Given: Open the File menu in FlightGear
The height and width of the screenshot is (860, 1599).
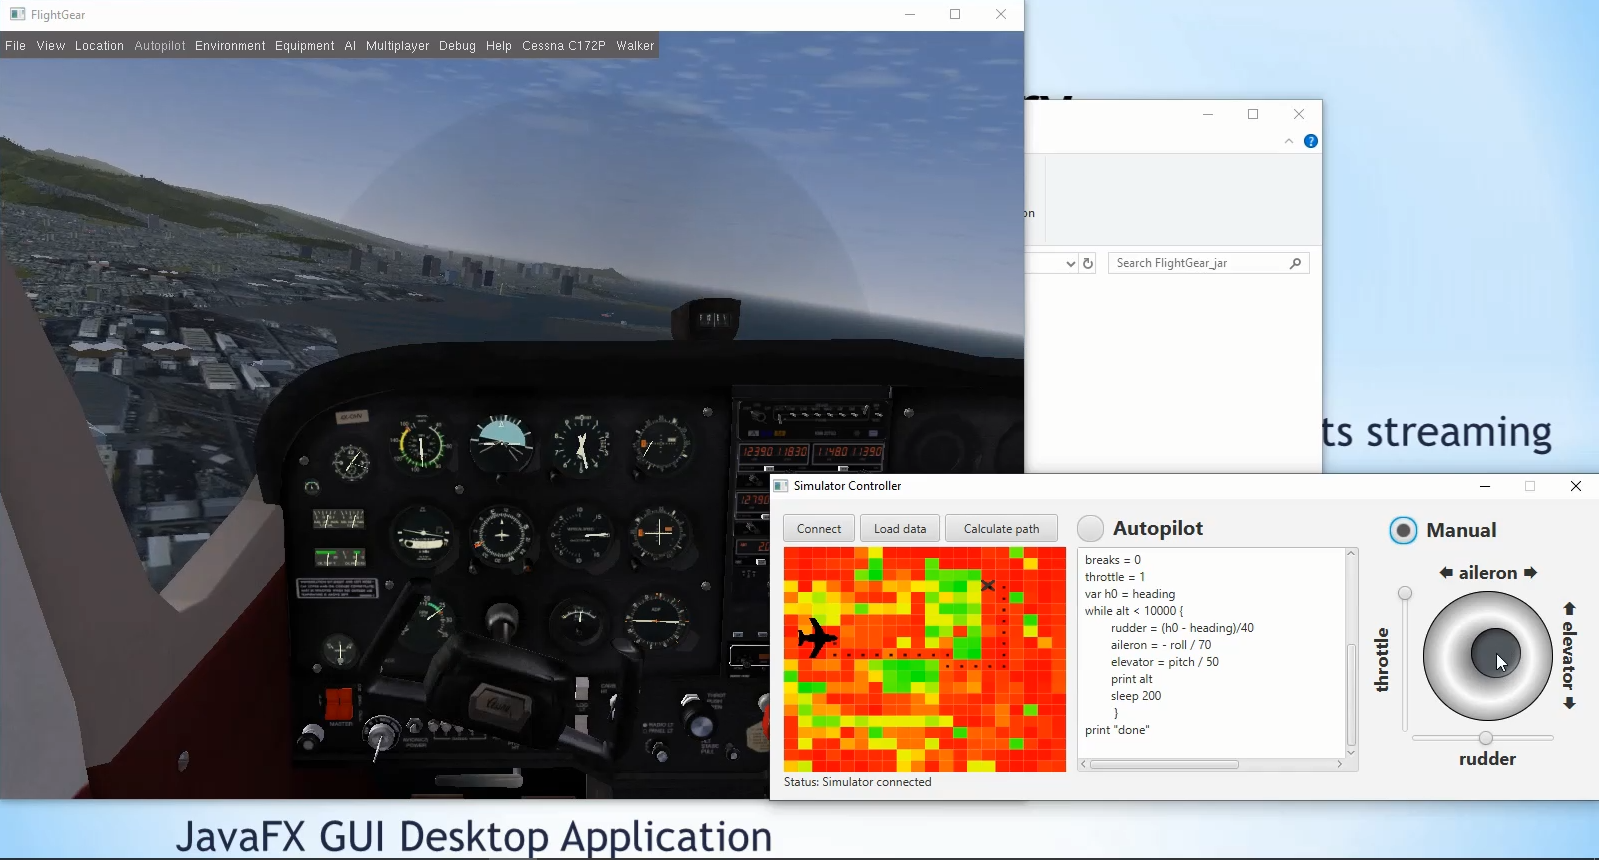Looking at the screenshot, I should pyautogui.click(x=16, y=46).
